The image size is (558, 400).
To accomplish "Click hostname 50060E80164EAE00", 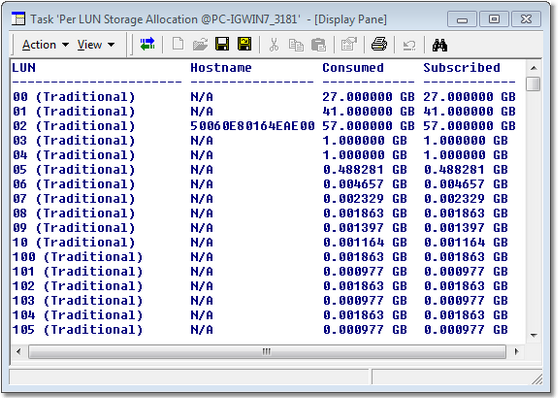I will point(252,126).
